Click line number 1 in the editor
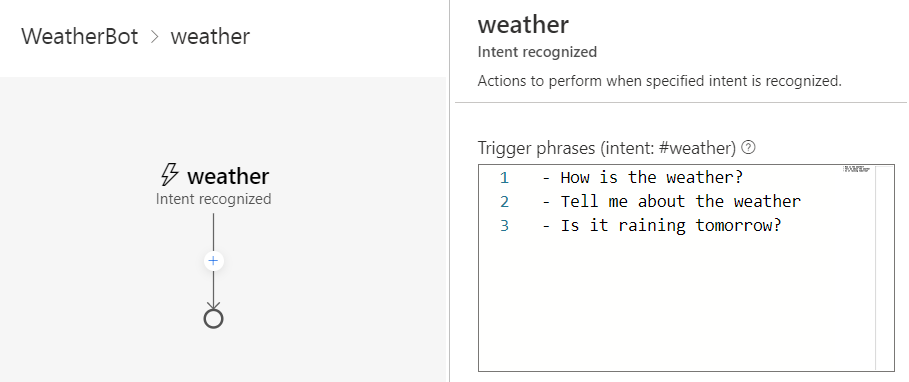The image size is (909, 382). 504,178
